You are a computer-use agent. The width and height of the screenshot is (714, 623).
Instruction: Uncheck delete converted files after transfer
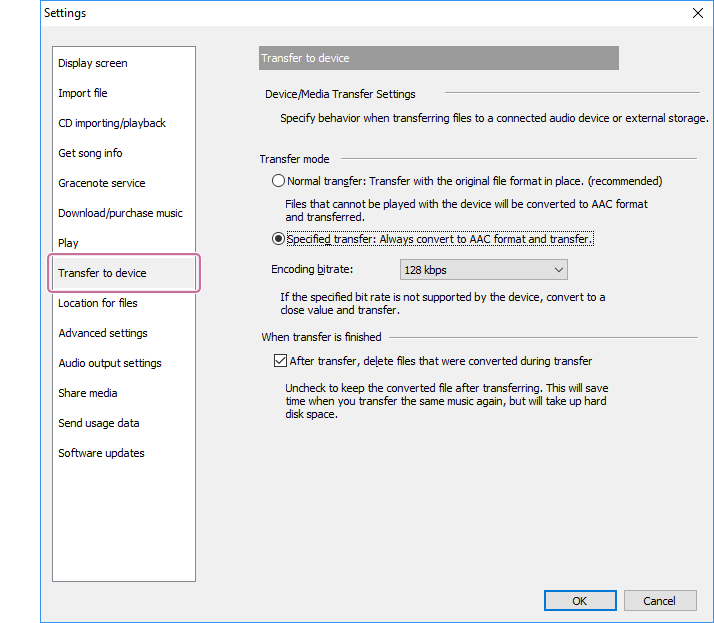pyautogui.click(x=280, y=361)
